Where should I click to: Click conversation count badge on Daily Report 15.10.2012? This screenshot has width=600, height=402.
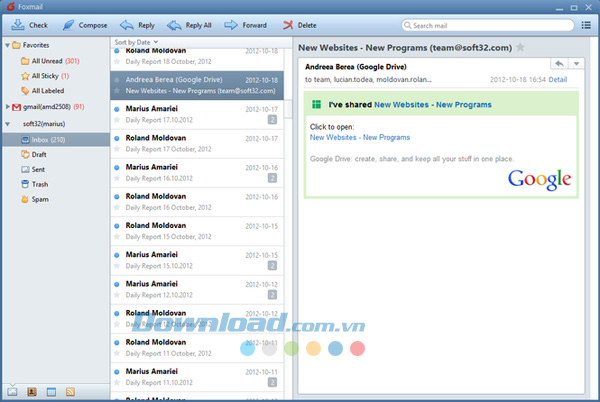point(272,265)
